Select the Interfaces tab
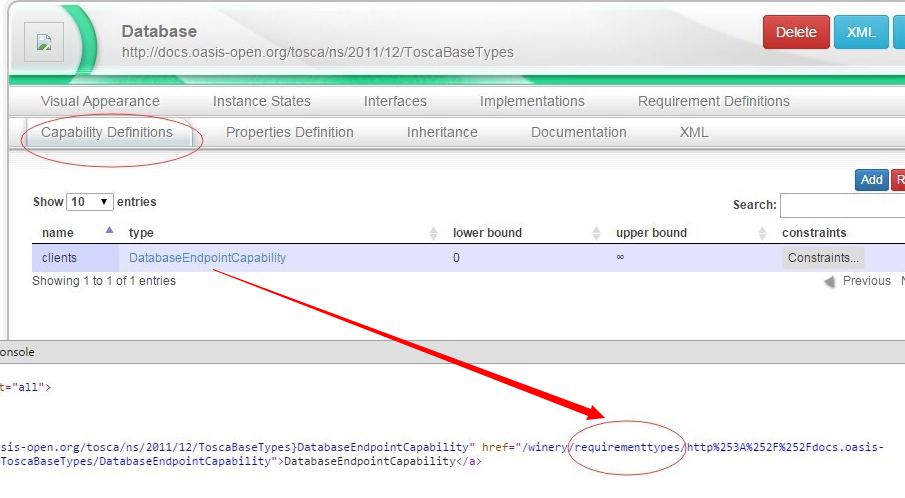 395,101
